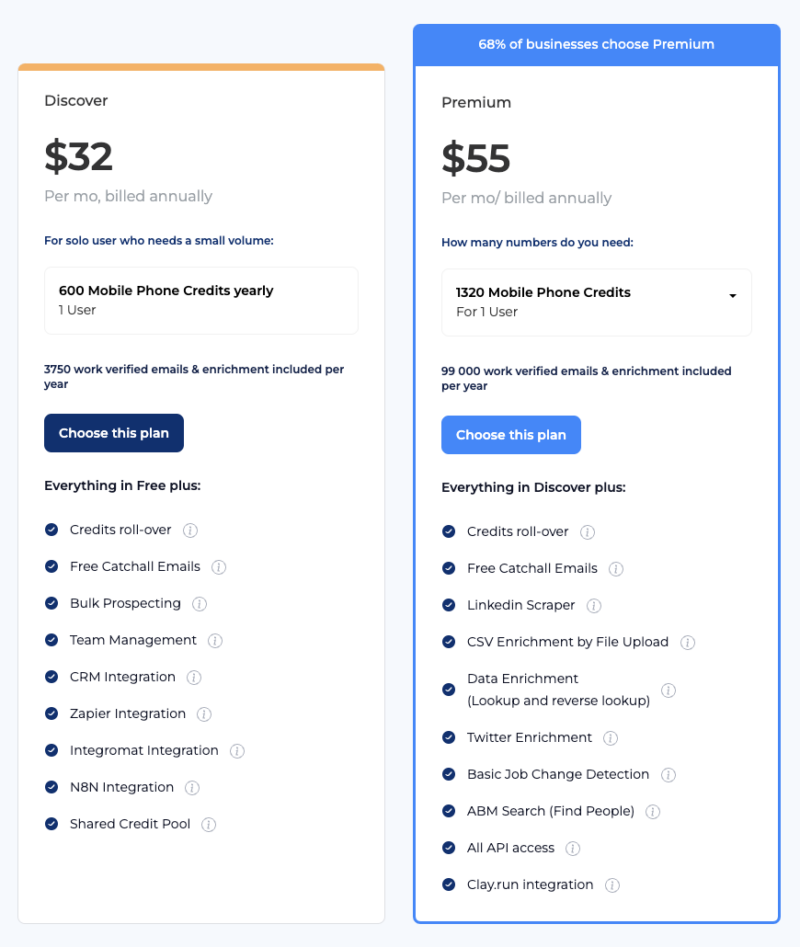Screen dimensions: 800x947
Task: Click info icon beside Shared Credit Pool
Action: pos(208,825)
